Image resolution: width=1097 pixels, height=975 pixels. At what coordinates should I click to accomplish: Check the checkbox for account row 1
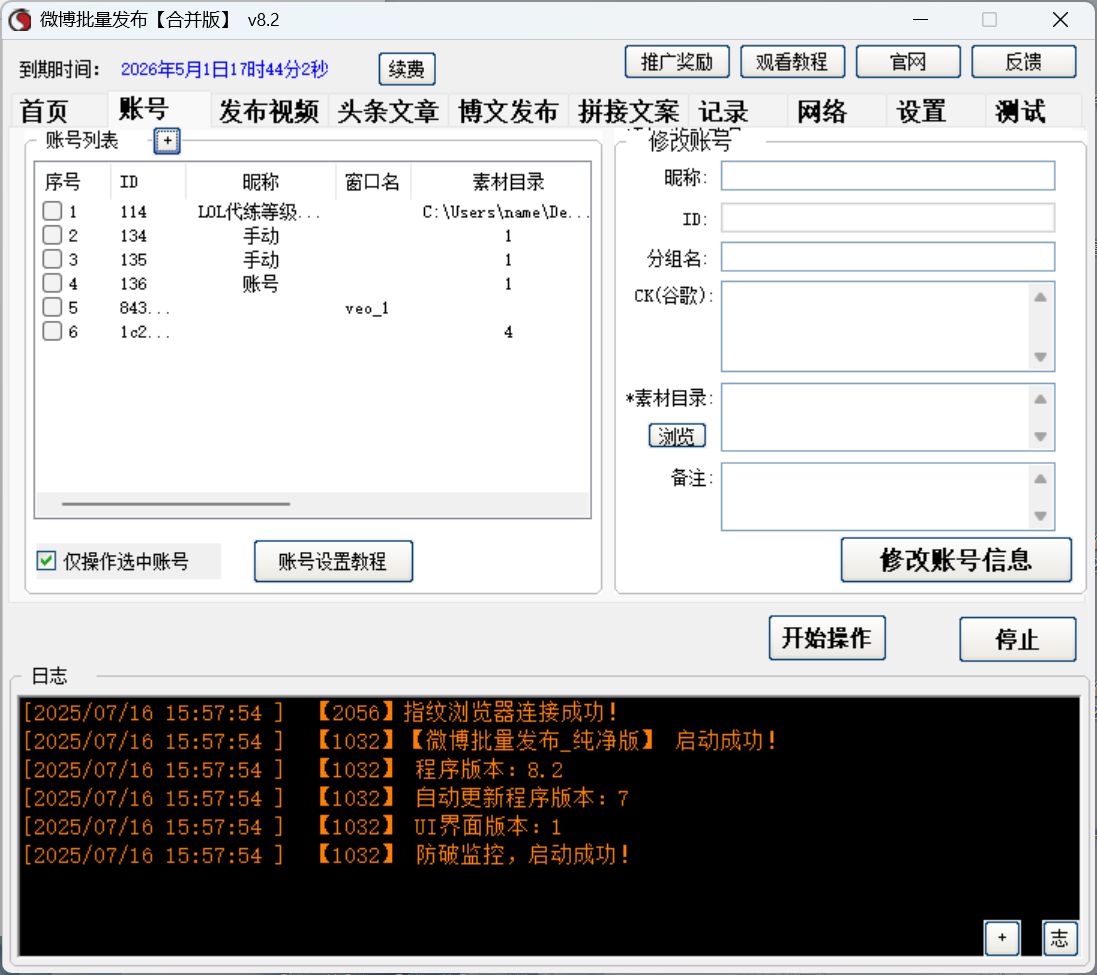[52, 211]
